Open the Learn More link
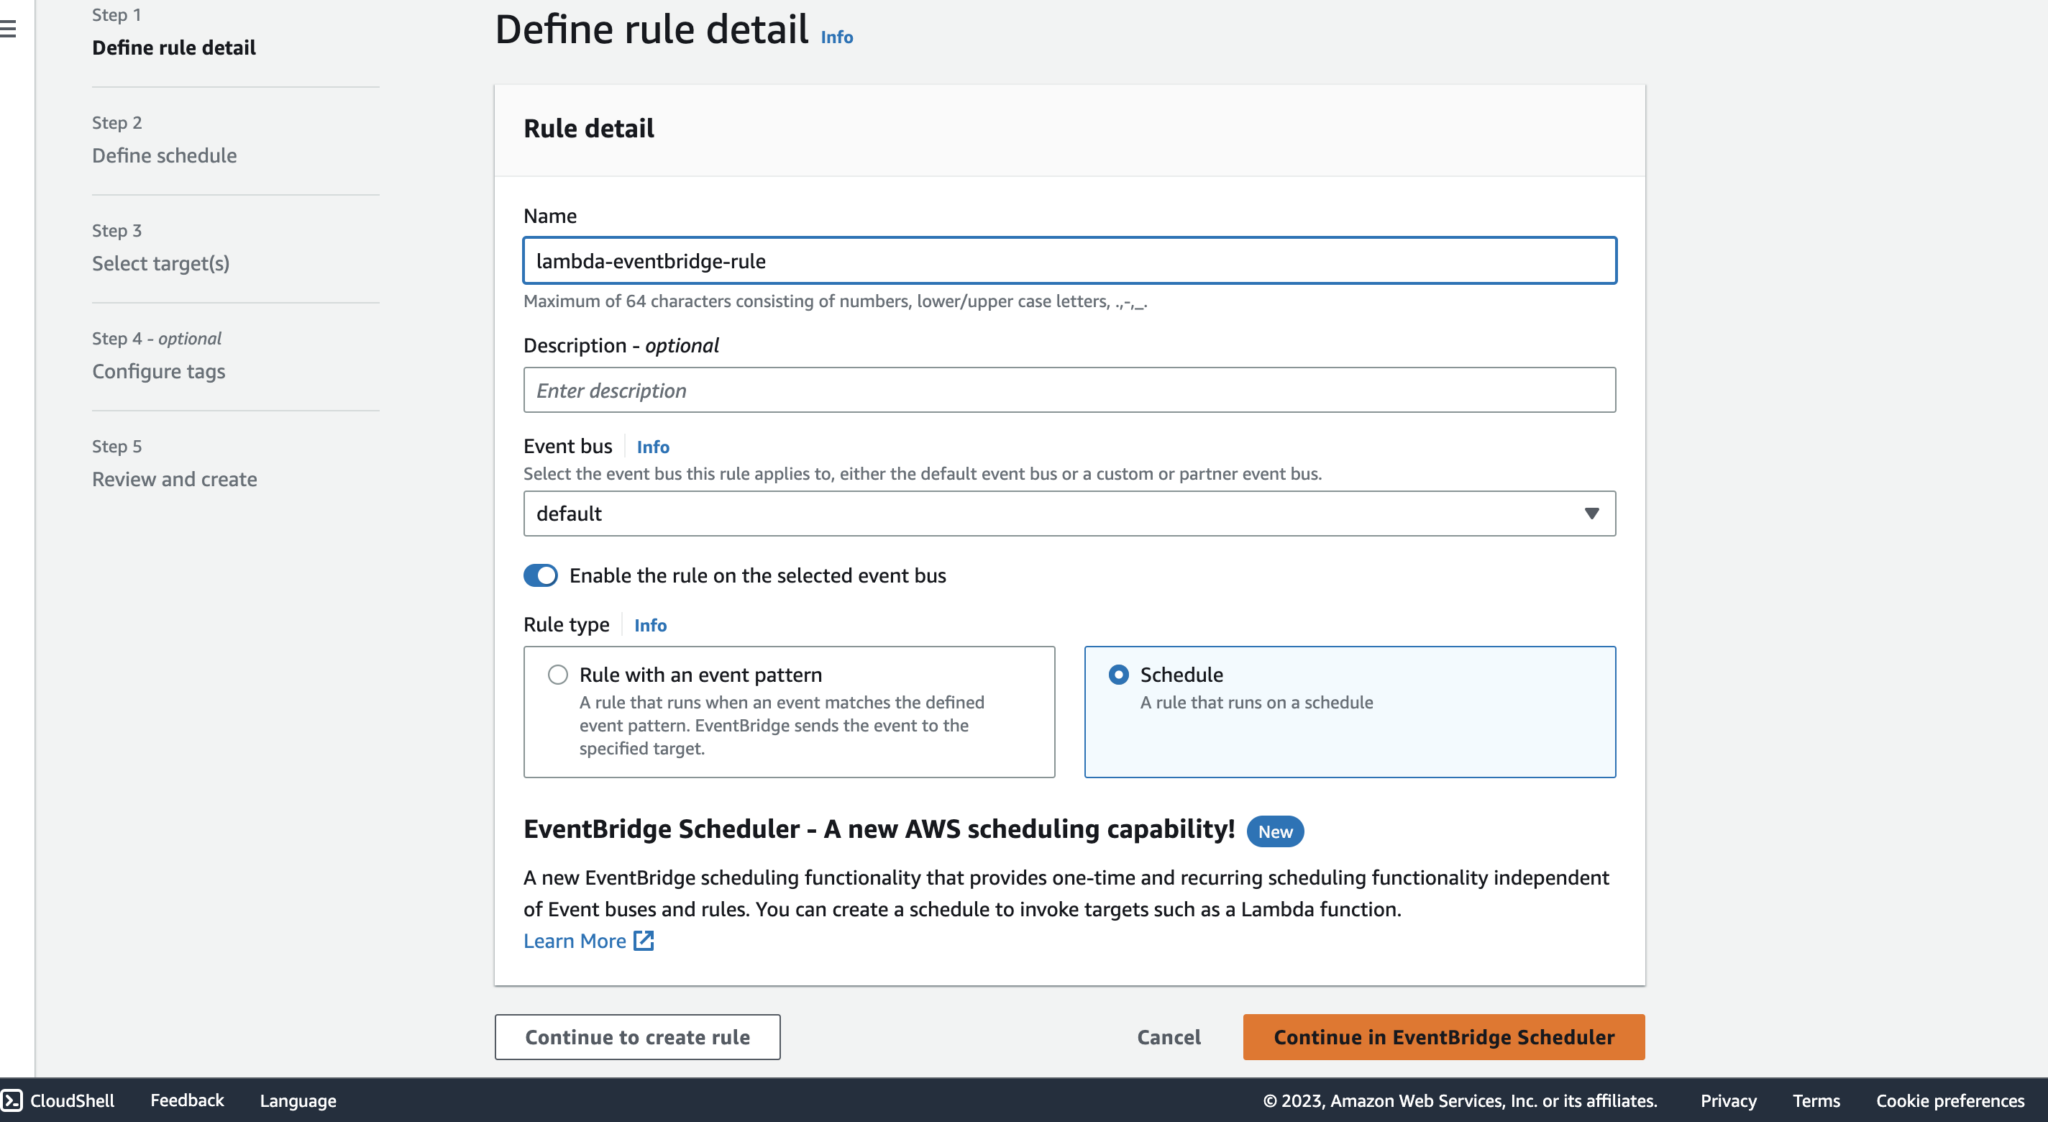 pyautogui.click(x=574, y=940)
